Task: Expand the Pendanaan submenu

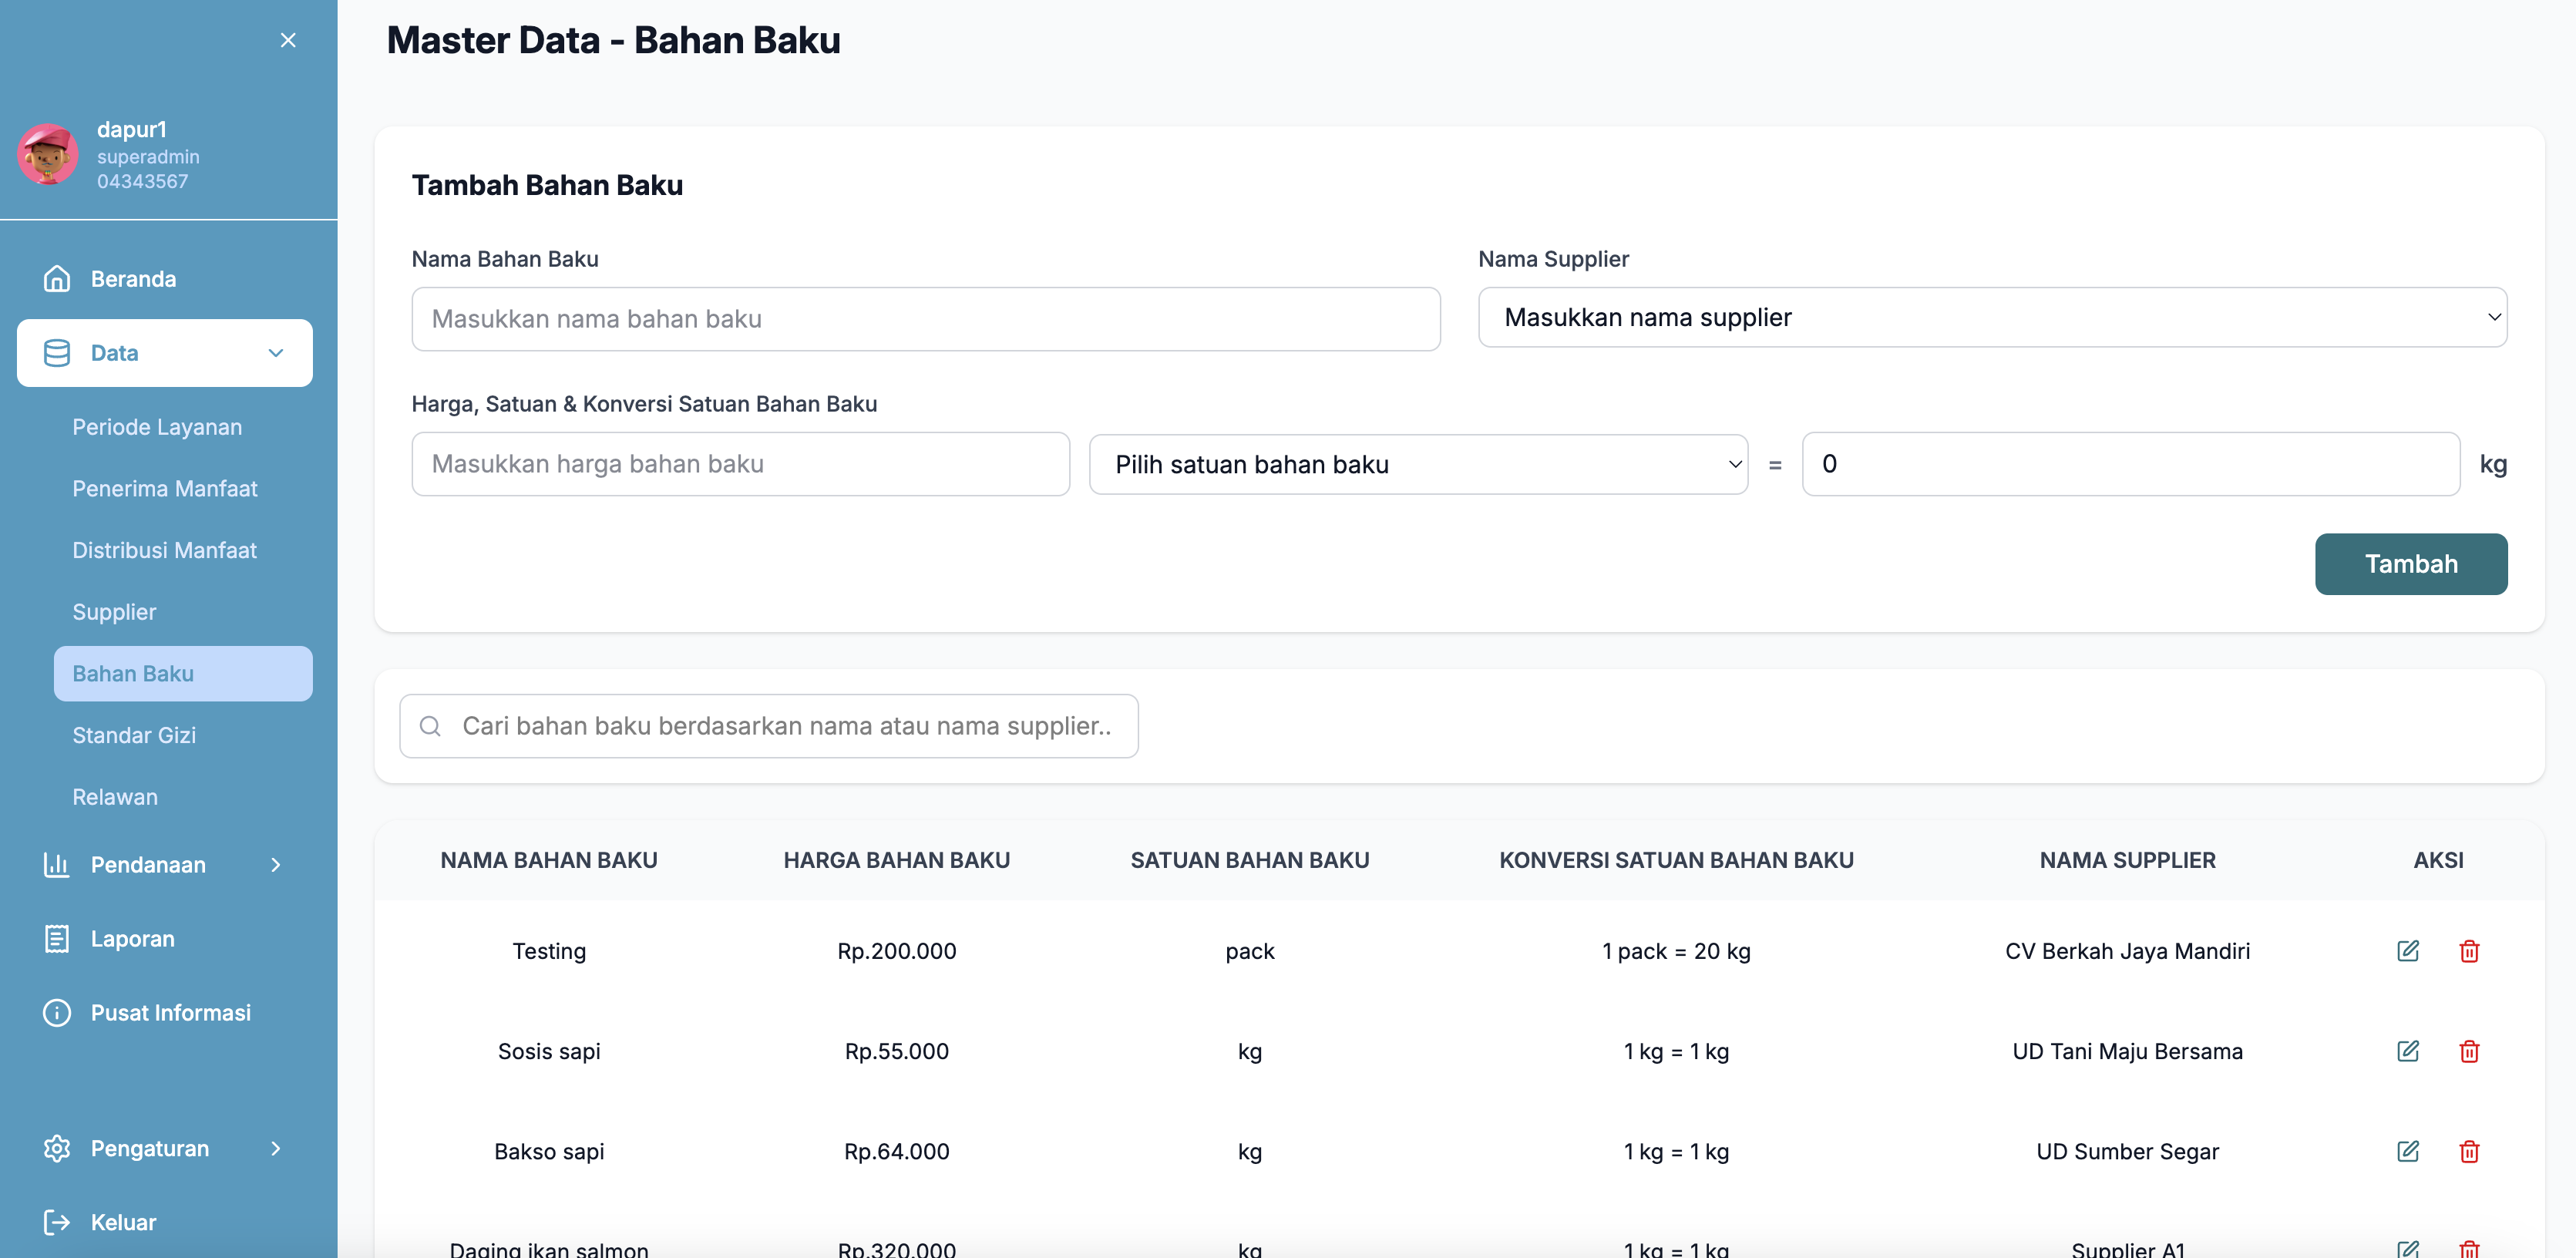Action: pyautogui.click(x=275, y=864)
